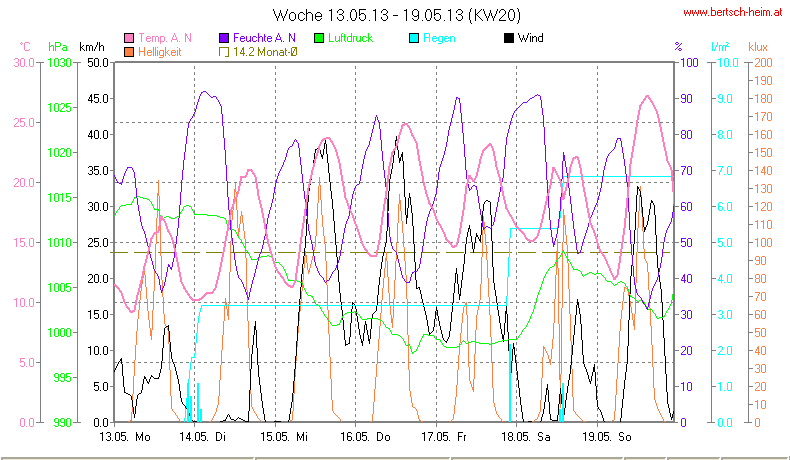
Task: Click the black Wind legend swatch
Action: [x=509, y=38]
